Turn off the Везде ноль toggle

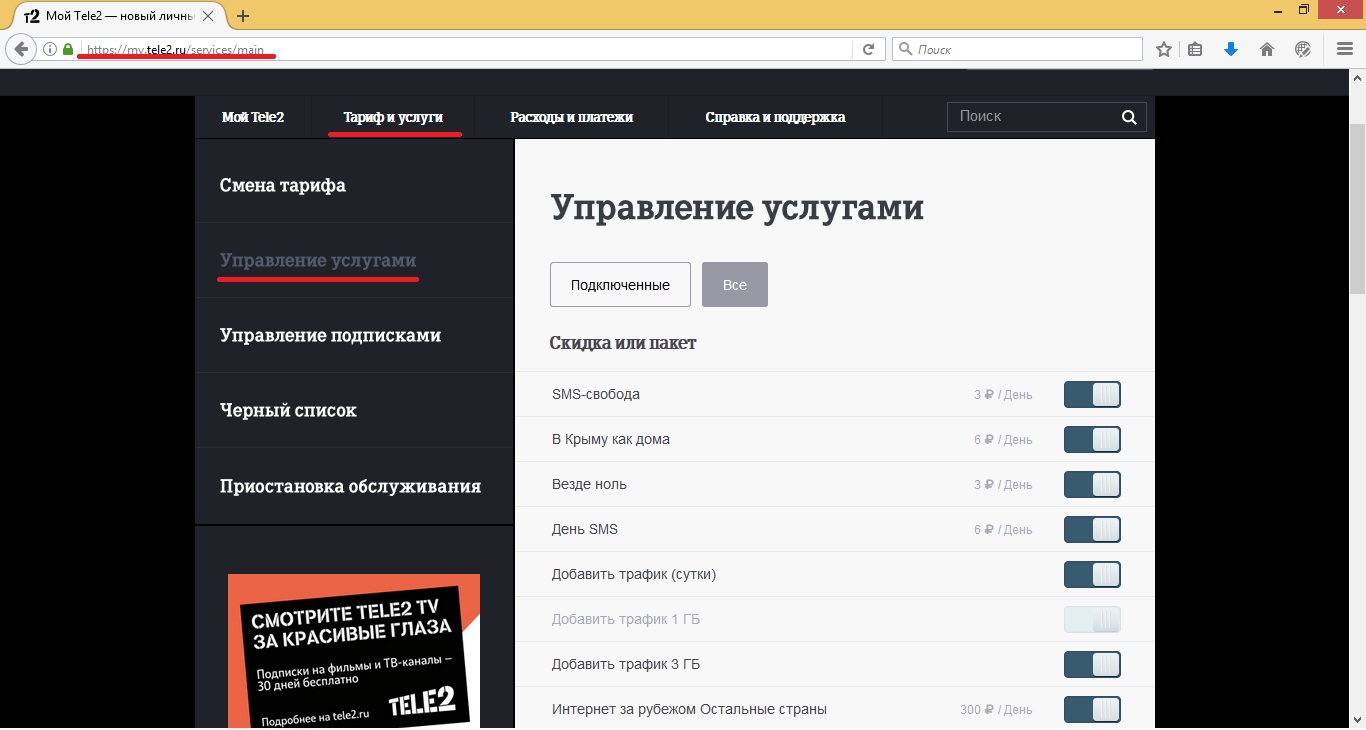pyautogui.click(x=1092, y=484)
